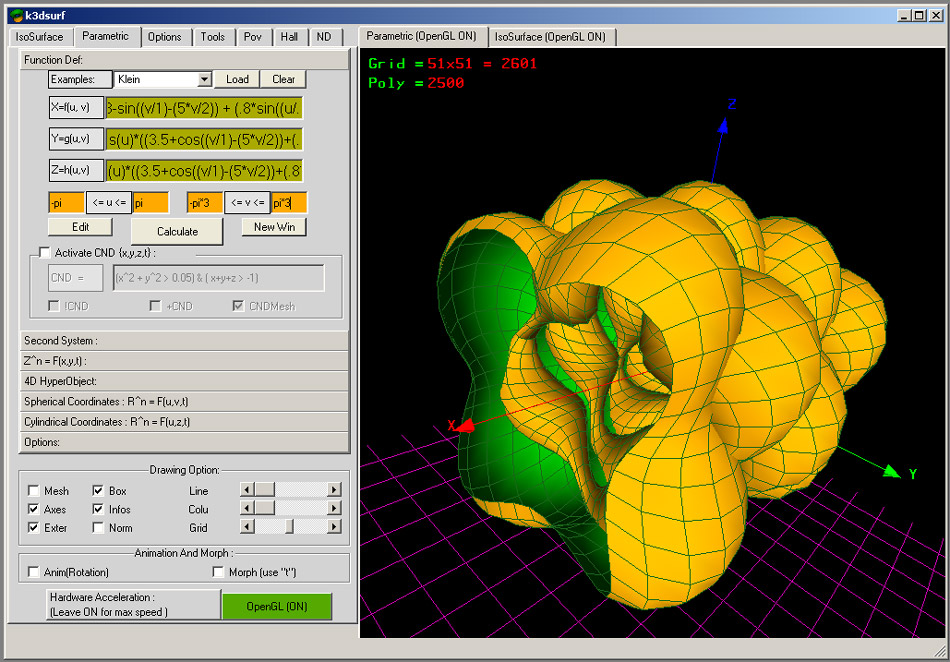Disable the Box drawing option
The width and height of the screenshot is (950, 662).
click(x=98, y=491)
